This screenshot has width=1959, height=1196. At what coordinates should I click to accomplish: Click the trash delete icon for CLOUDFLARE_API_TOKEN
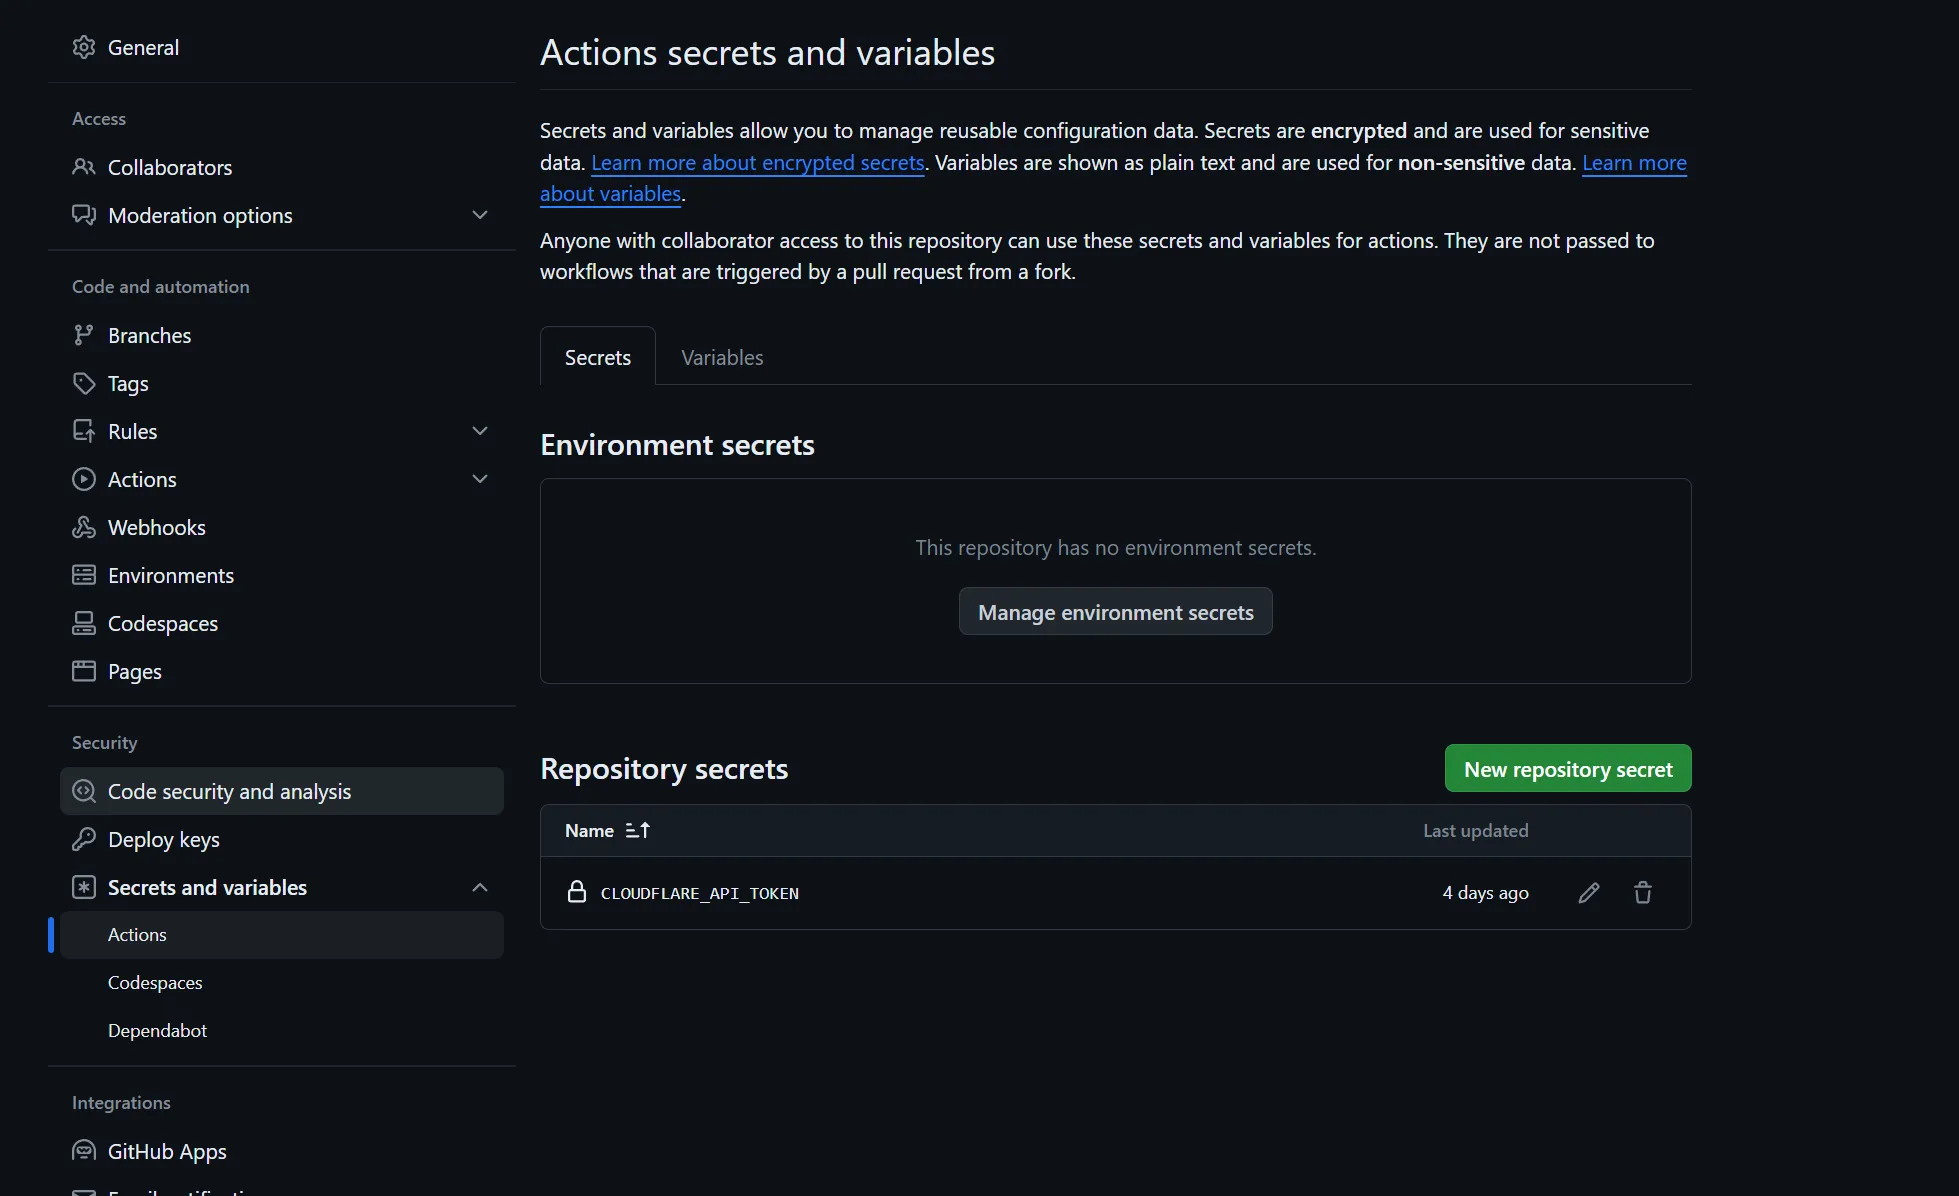coord(1642,893)
